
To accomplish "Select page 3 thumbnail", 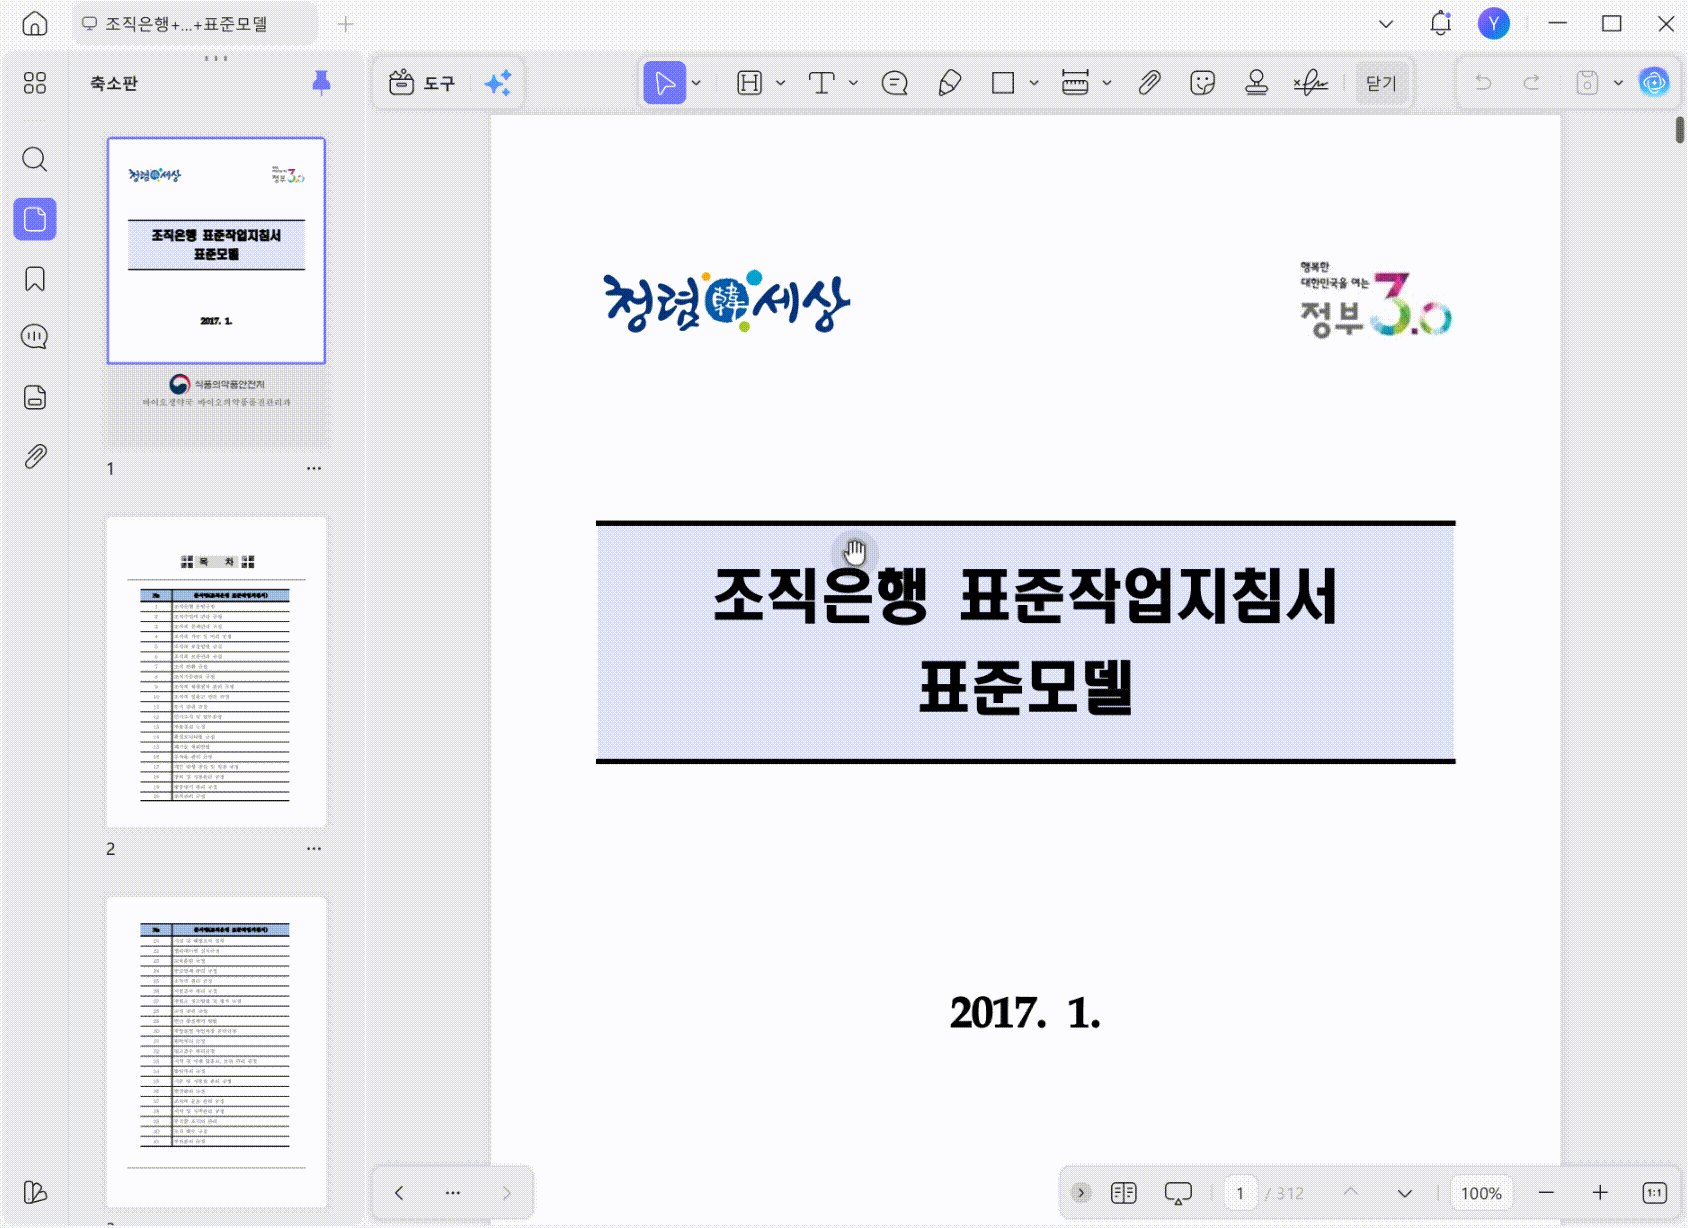I will click(216, 1052).
